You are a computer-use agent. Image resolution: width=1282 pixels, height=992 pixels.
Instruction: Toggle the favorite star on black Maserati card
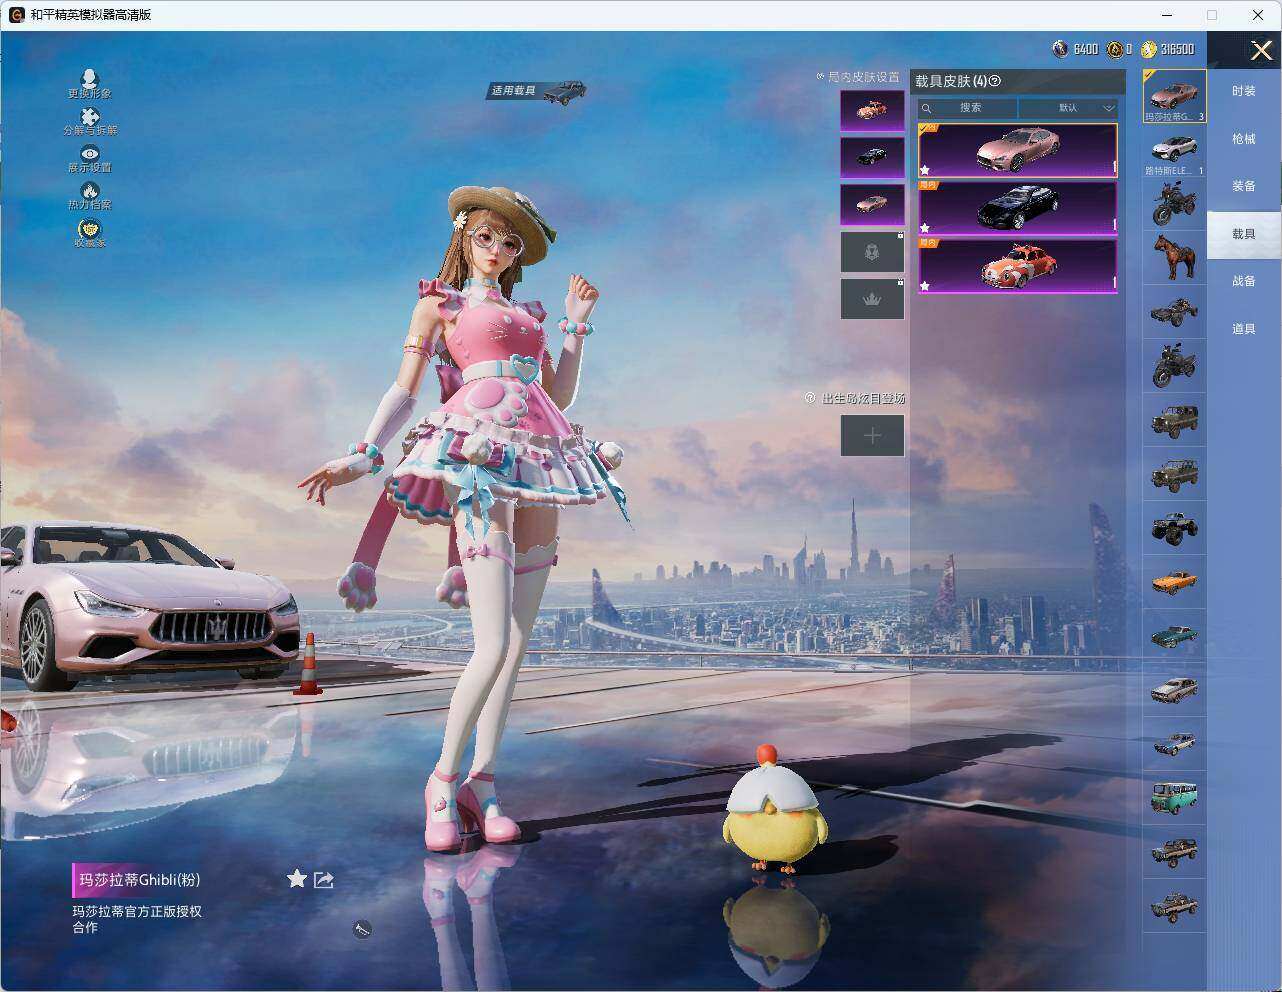pyautogui.click(x=925, y=227)
